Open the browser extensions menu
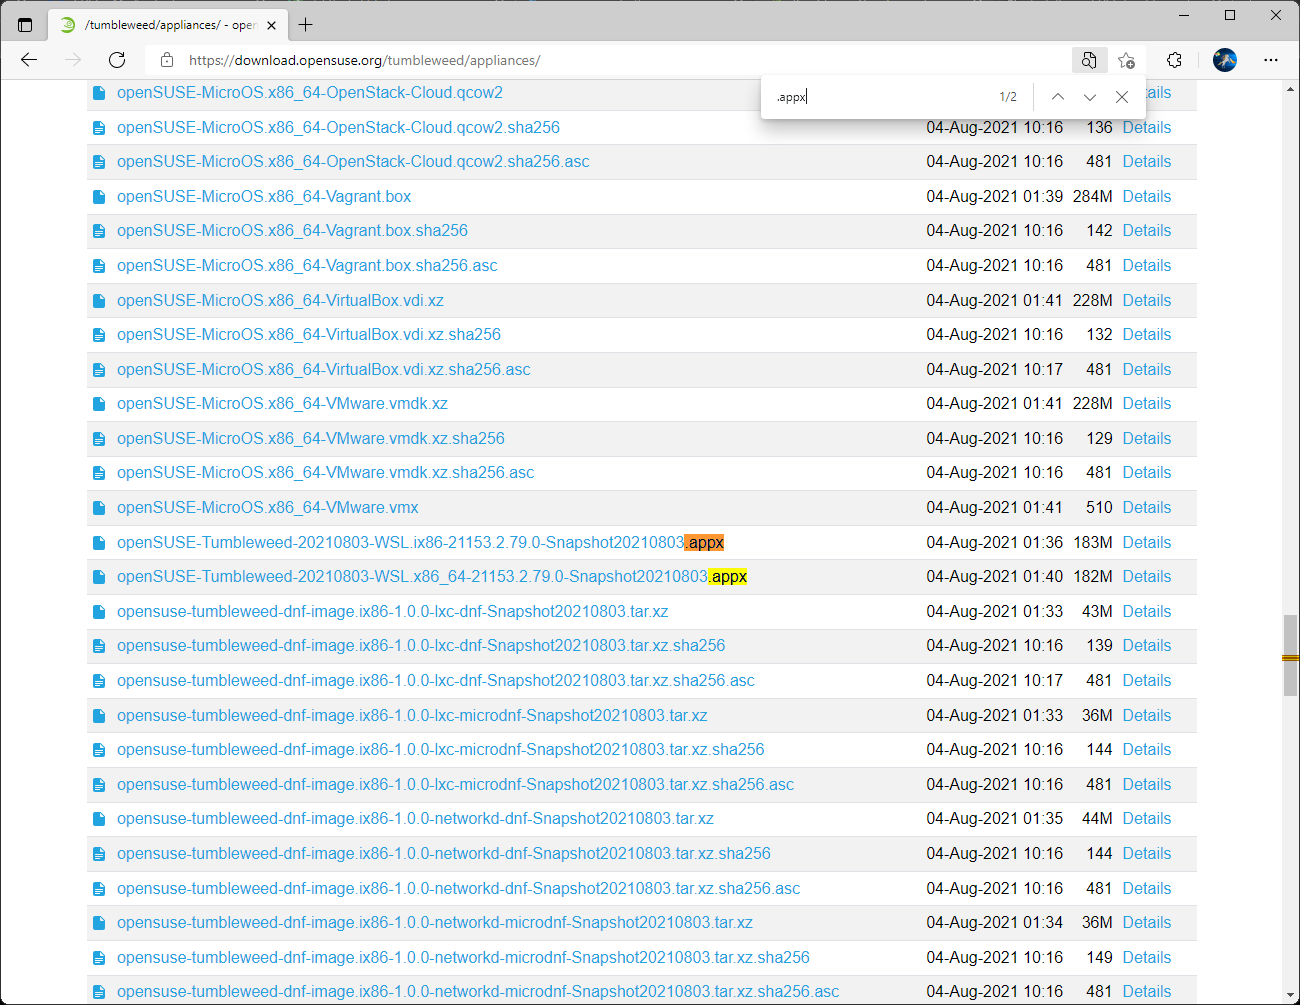The image size is (1300, 1005). tap(1175, 60)
